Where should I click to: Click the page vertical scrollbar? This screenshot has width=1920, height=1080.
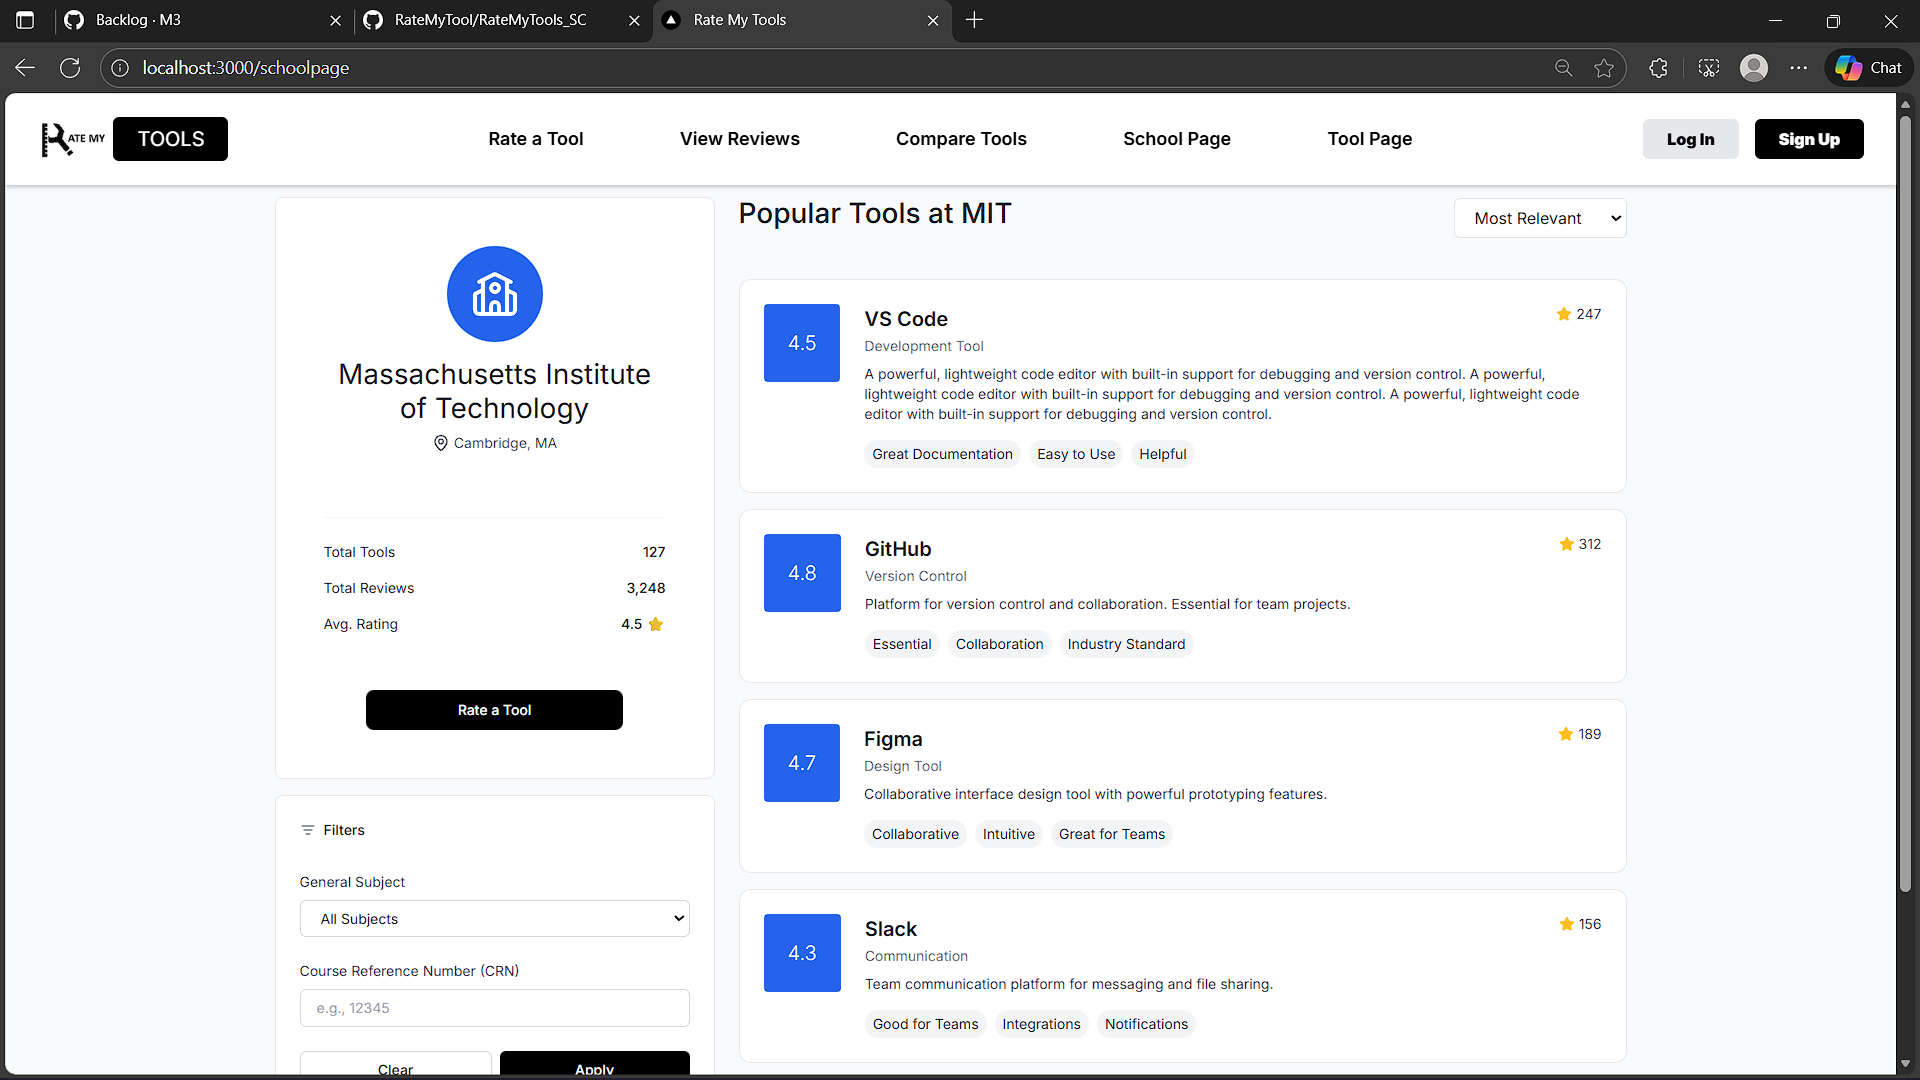pyautogui.click(x=1905, y=500)
